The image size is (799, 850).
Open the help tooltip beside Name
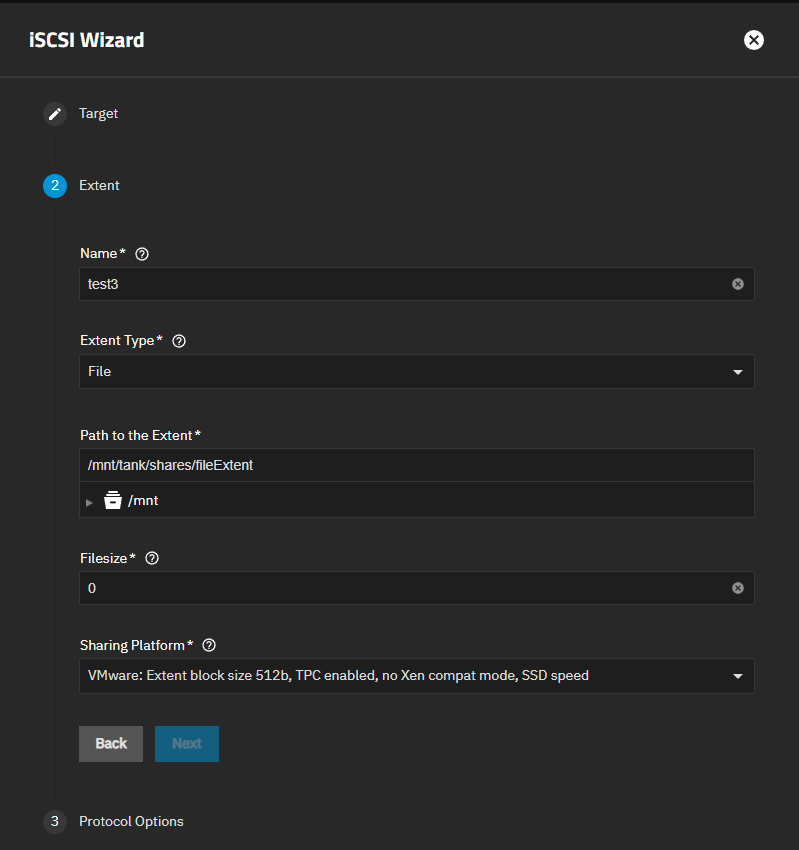coord(141,253)
